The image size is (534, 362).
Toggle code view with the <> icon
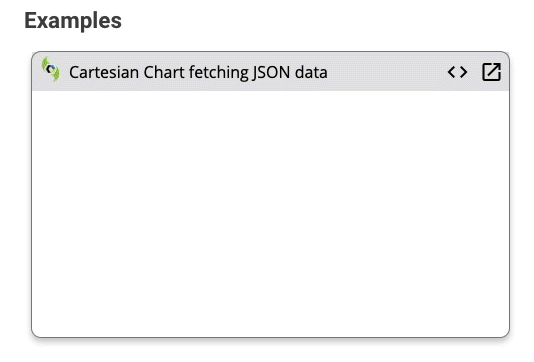tap(457, 72)
